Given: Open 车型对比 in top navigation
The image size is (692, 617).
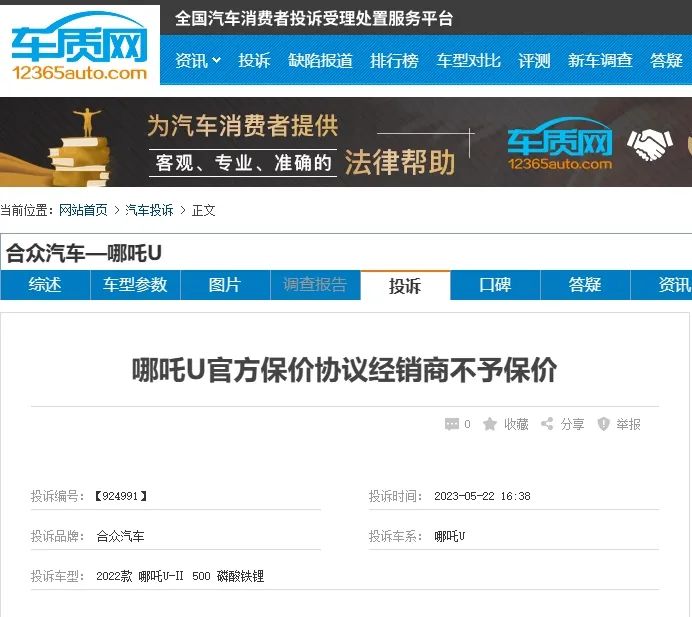Looking at the screenshot, I should 469,60.
